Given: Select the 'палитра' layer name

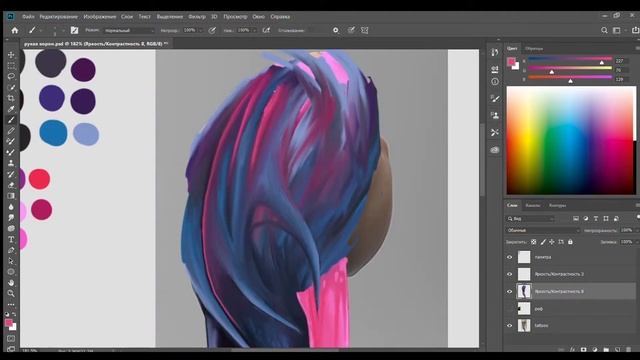Looking at the screenshot, I should click(x=543, y=257).
